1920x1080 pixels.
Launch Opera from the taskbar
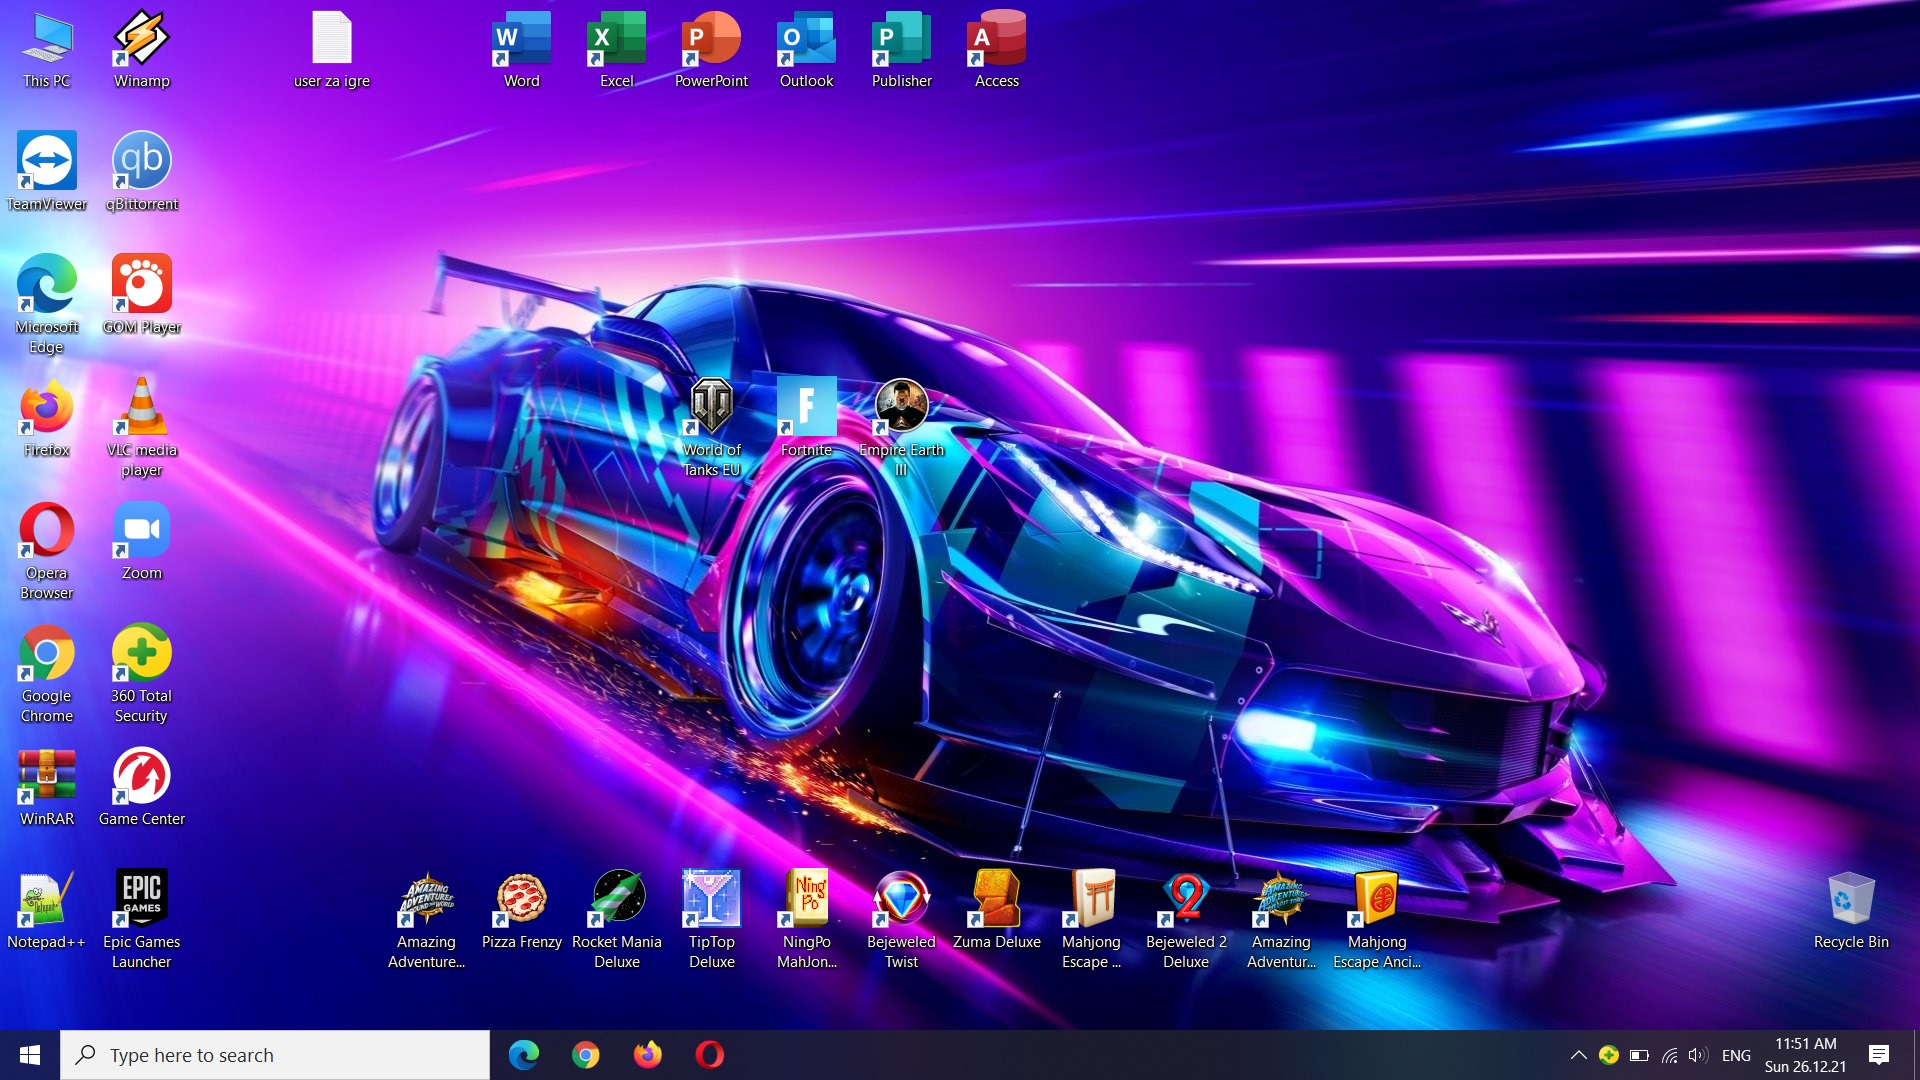[709, 1055]
